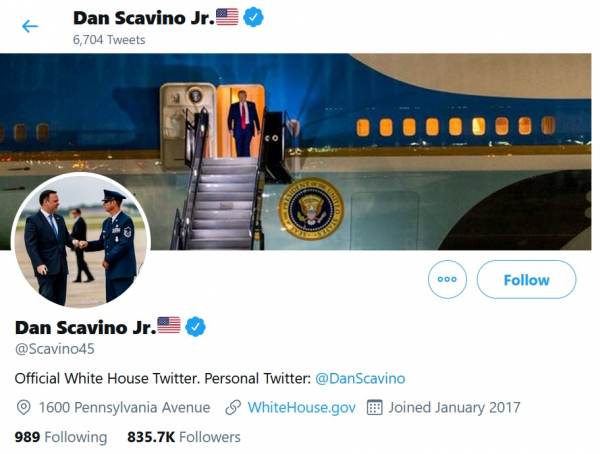Click the flag emoji next to the profile name
This screenshot has width=600, height=454.
point(169,326)
